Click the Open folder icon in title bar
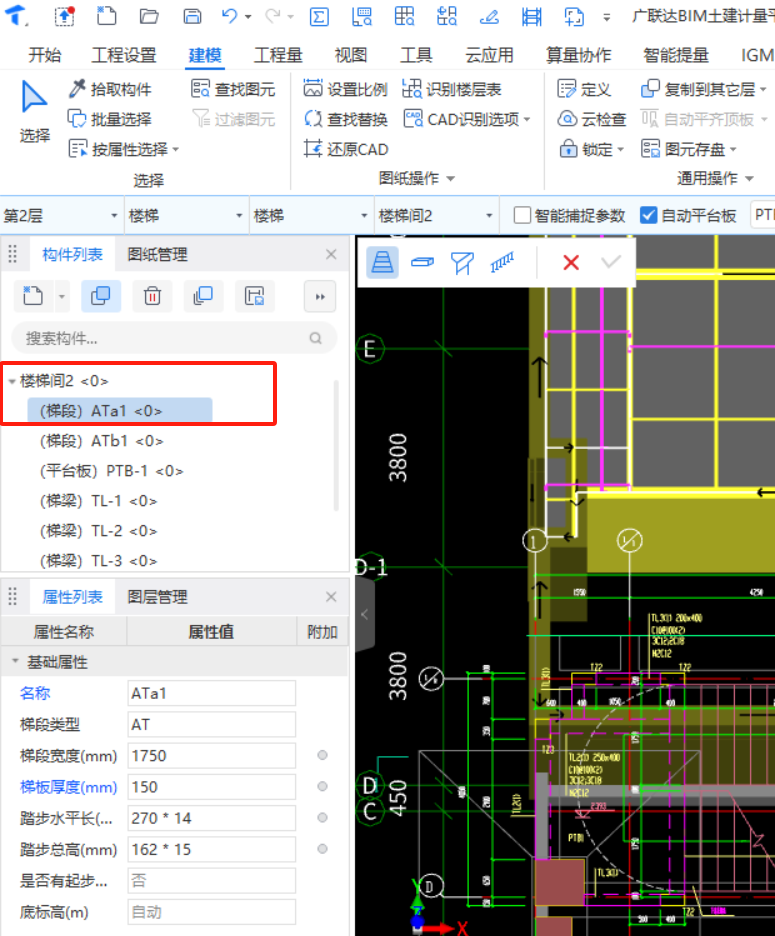Viewport: 775px width, 936px height. pyautogui.click(x=149, y=16)
